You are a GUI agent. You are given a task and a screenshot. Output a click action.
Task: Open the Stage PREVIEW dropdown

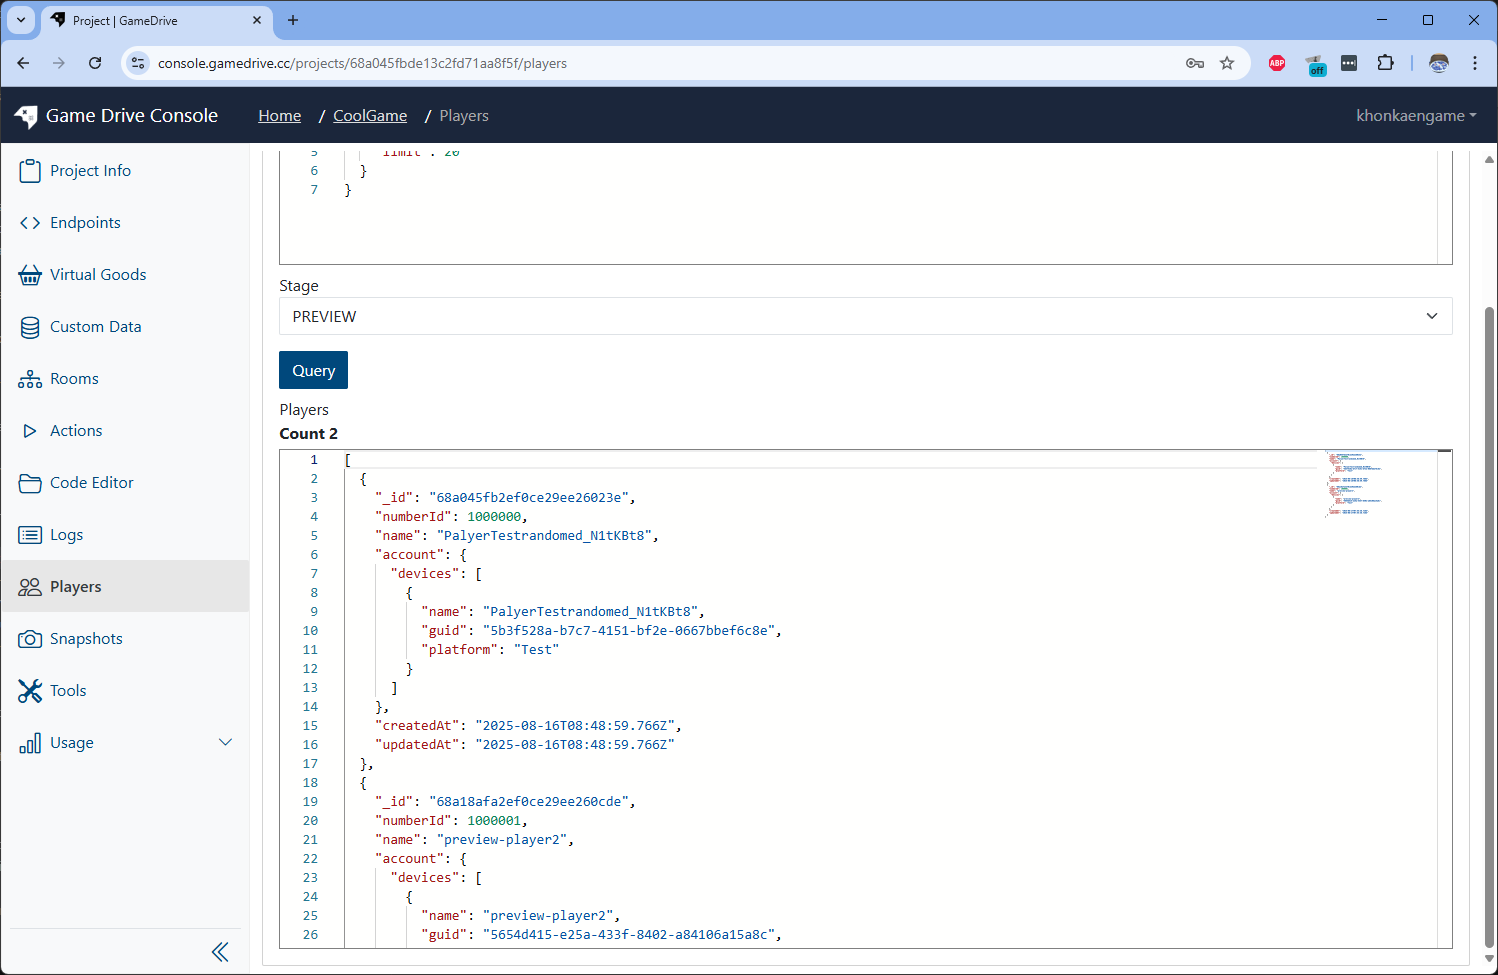[865, 316]
